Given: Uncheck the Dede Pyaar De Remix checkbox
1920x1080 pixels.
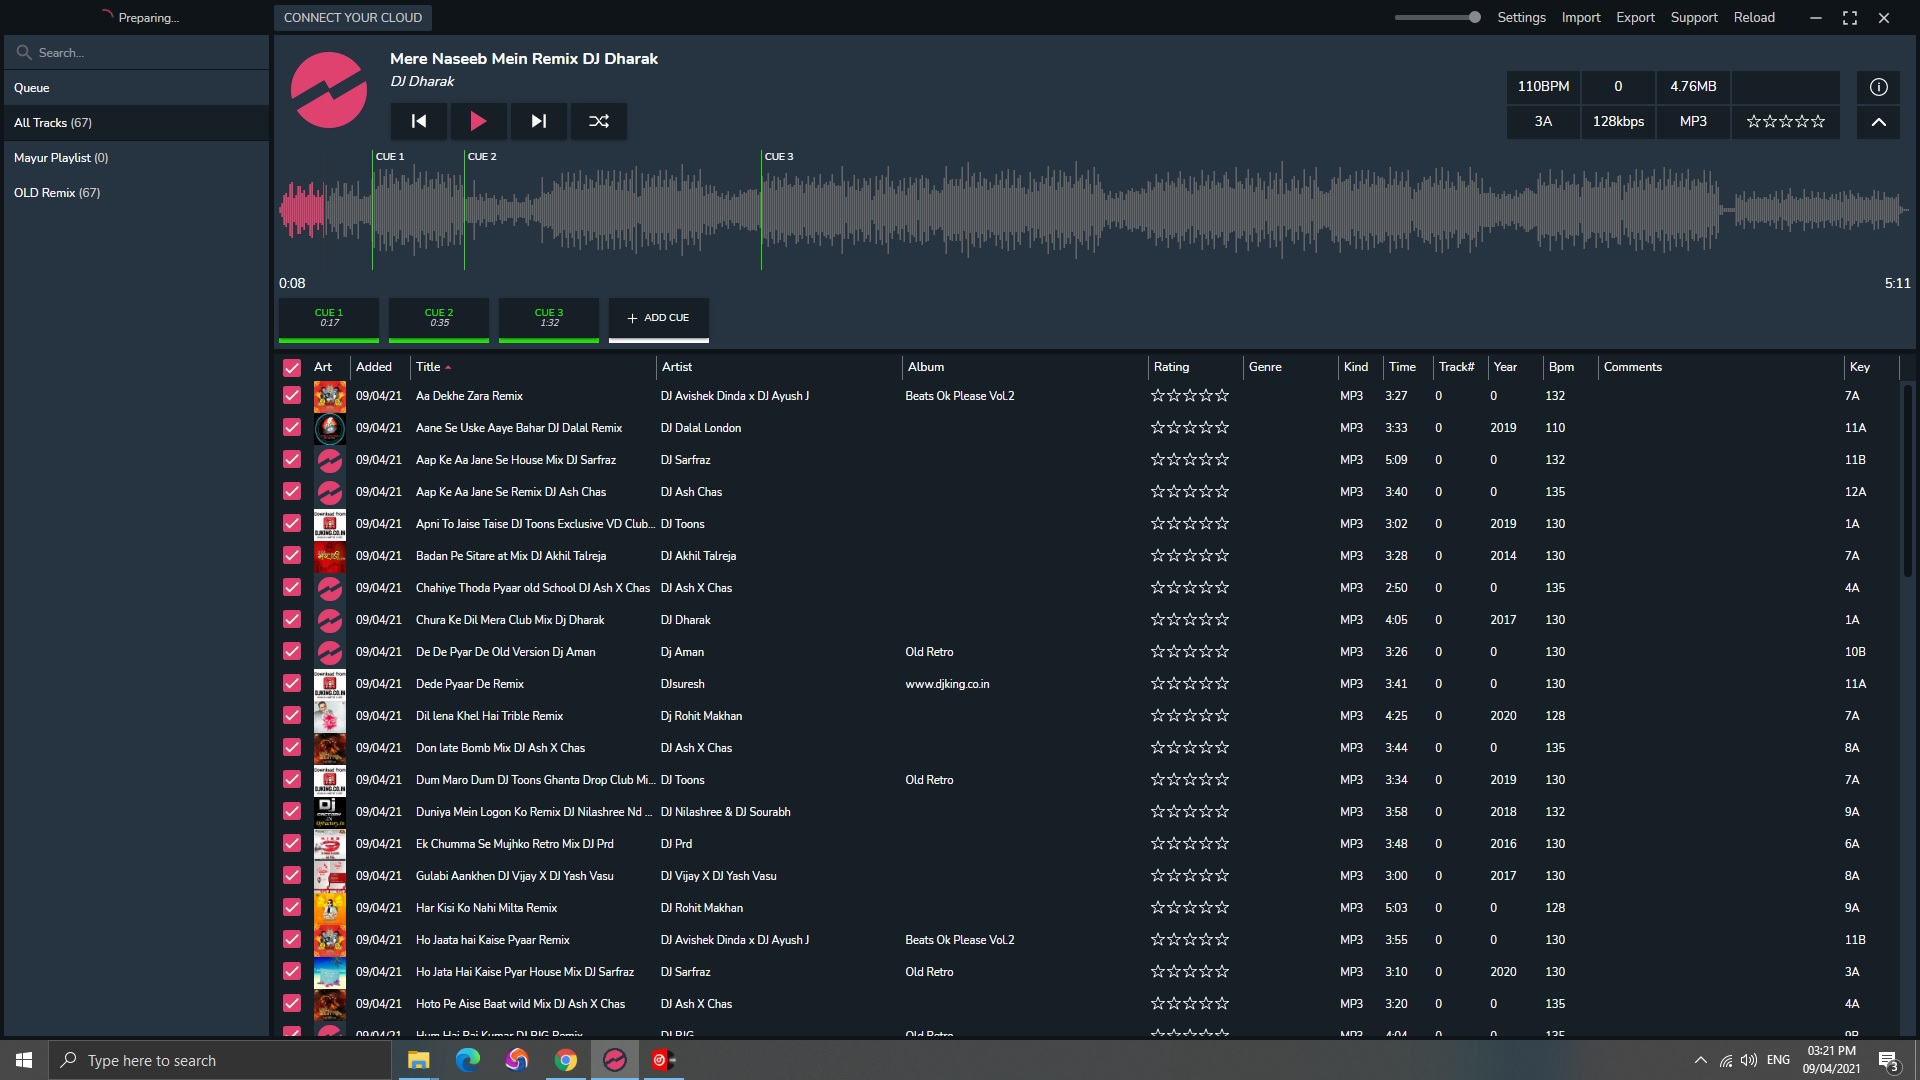Looking at the screenshot, I should pos(292,684).
